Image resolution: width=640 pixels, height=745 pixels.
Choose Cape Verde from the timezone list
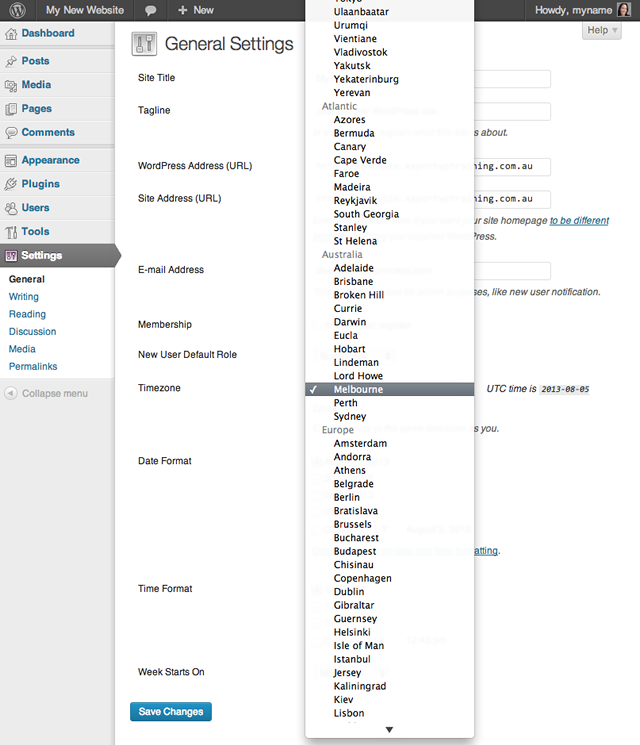390,160
